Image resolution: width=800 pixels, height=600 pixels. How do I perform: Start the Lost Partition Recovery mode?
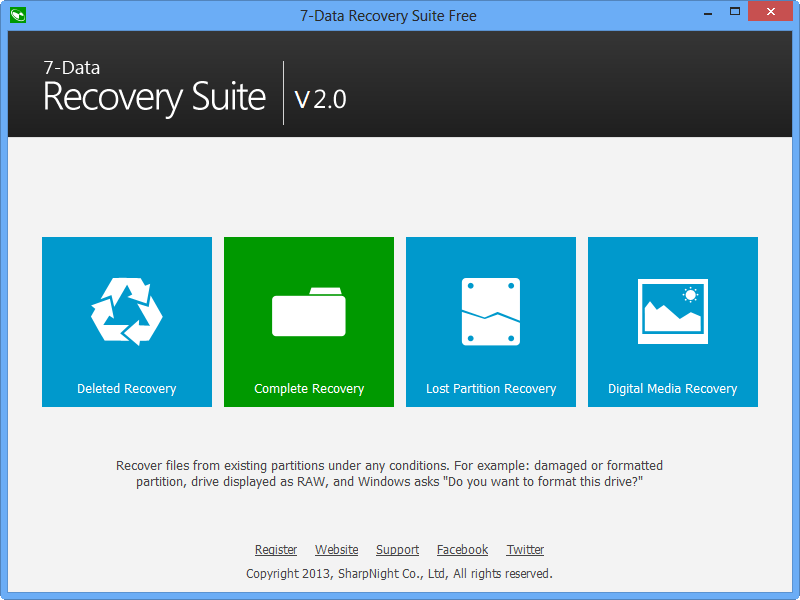point(490,388)
